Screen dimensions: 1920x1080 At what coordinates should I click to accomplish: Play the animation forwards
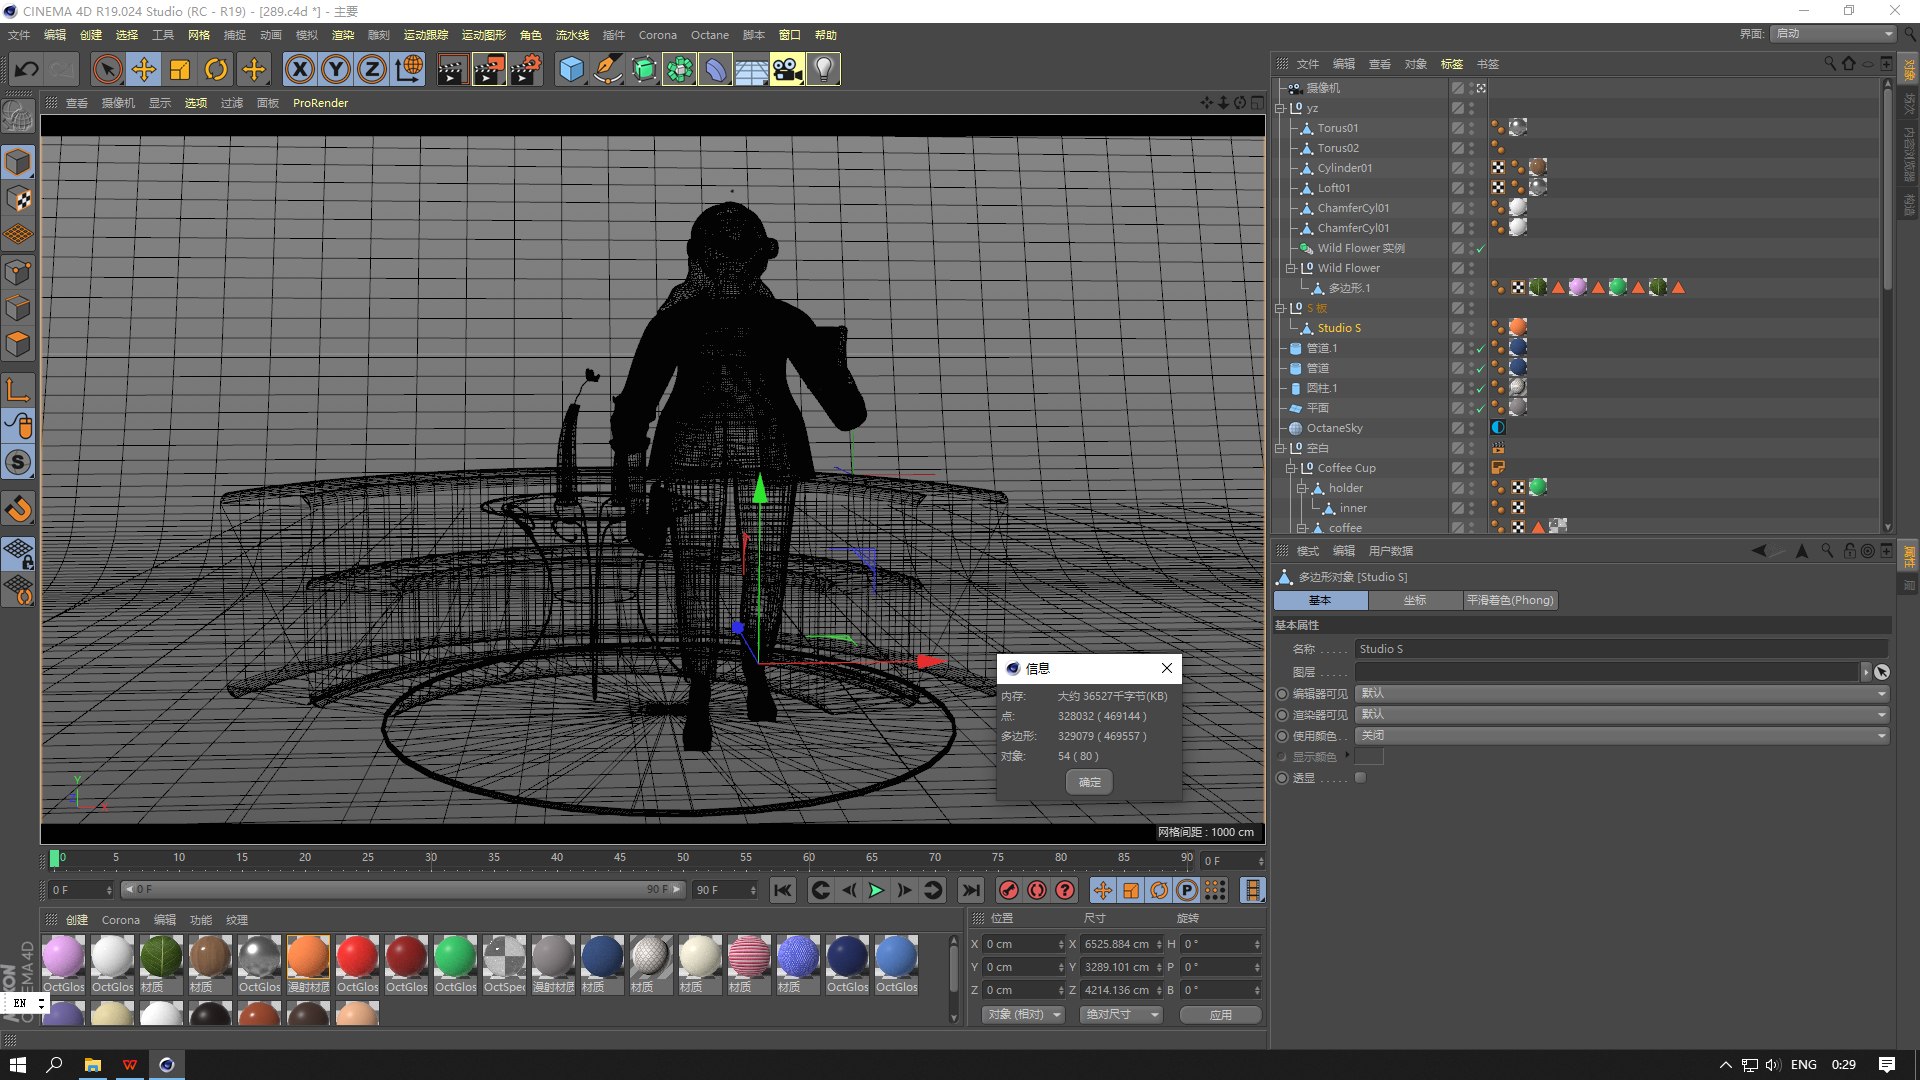coord(876,890)
